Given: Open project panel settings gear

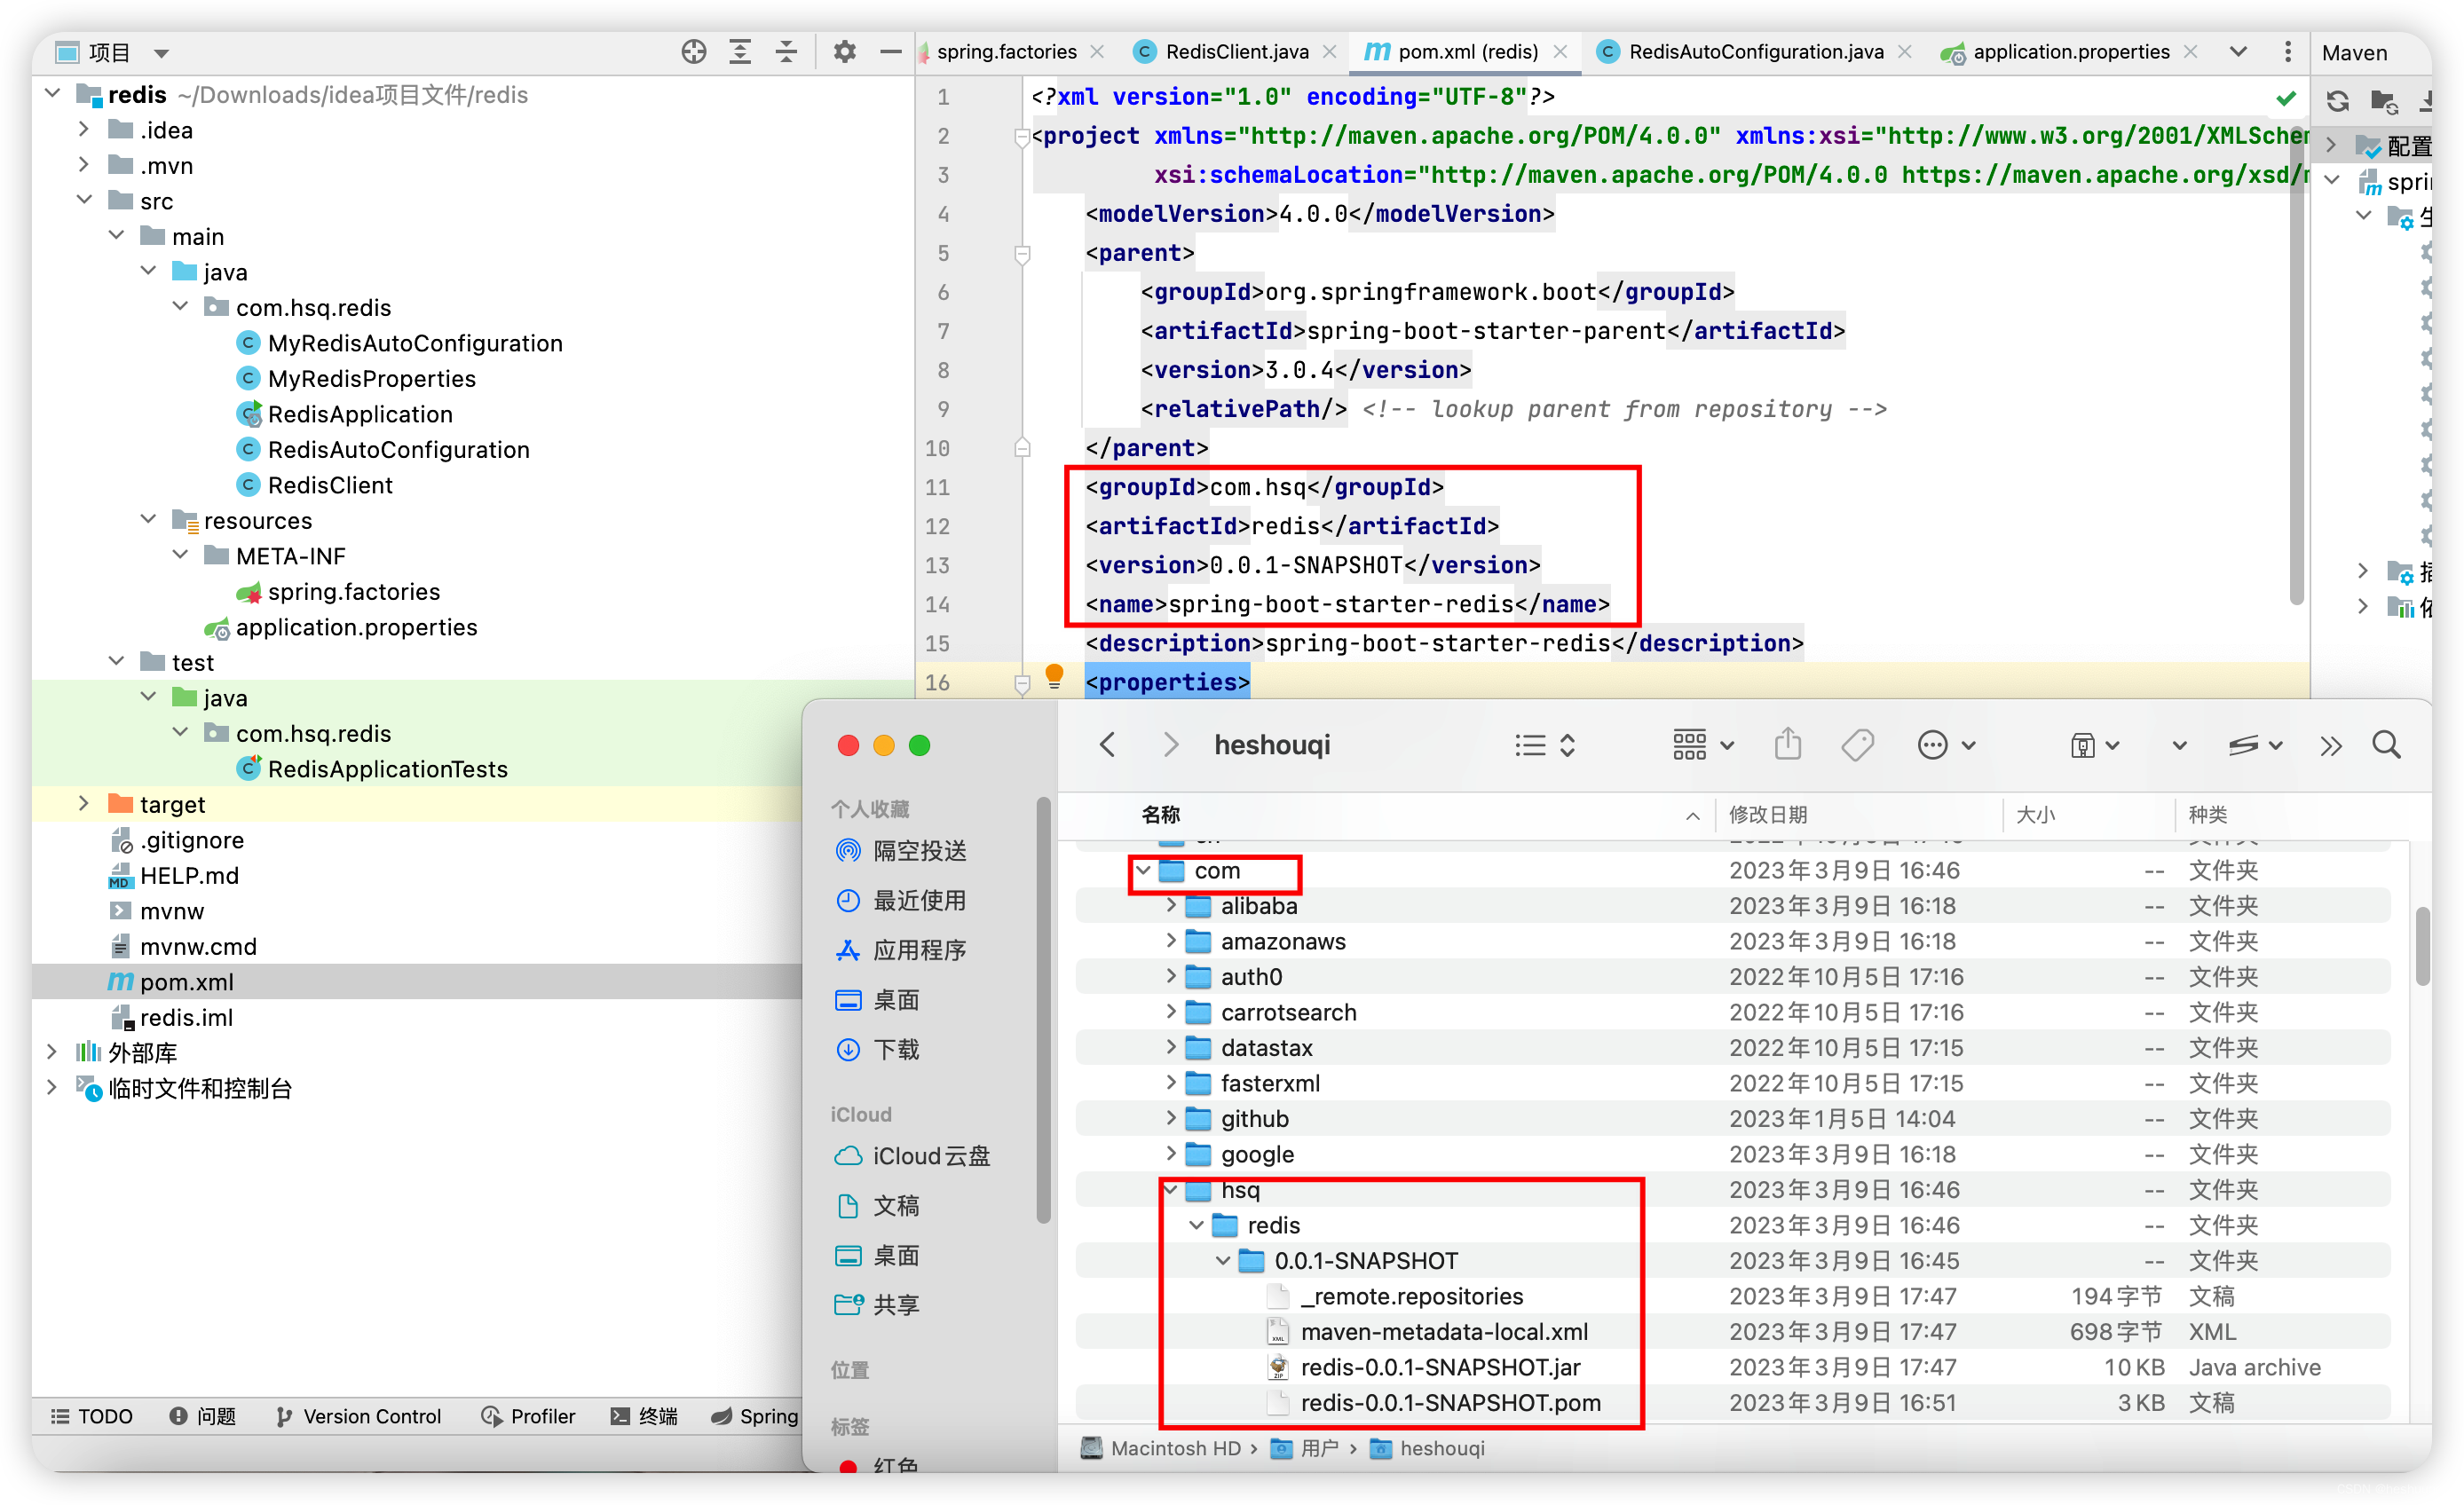Looking at the screenshot, I should tap(844, 52).
